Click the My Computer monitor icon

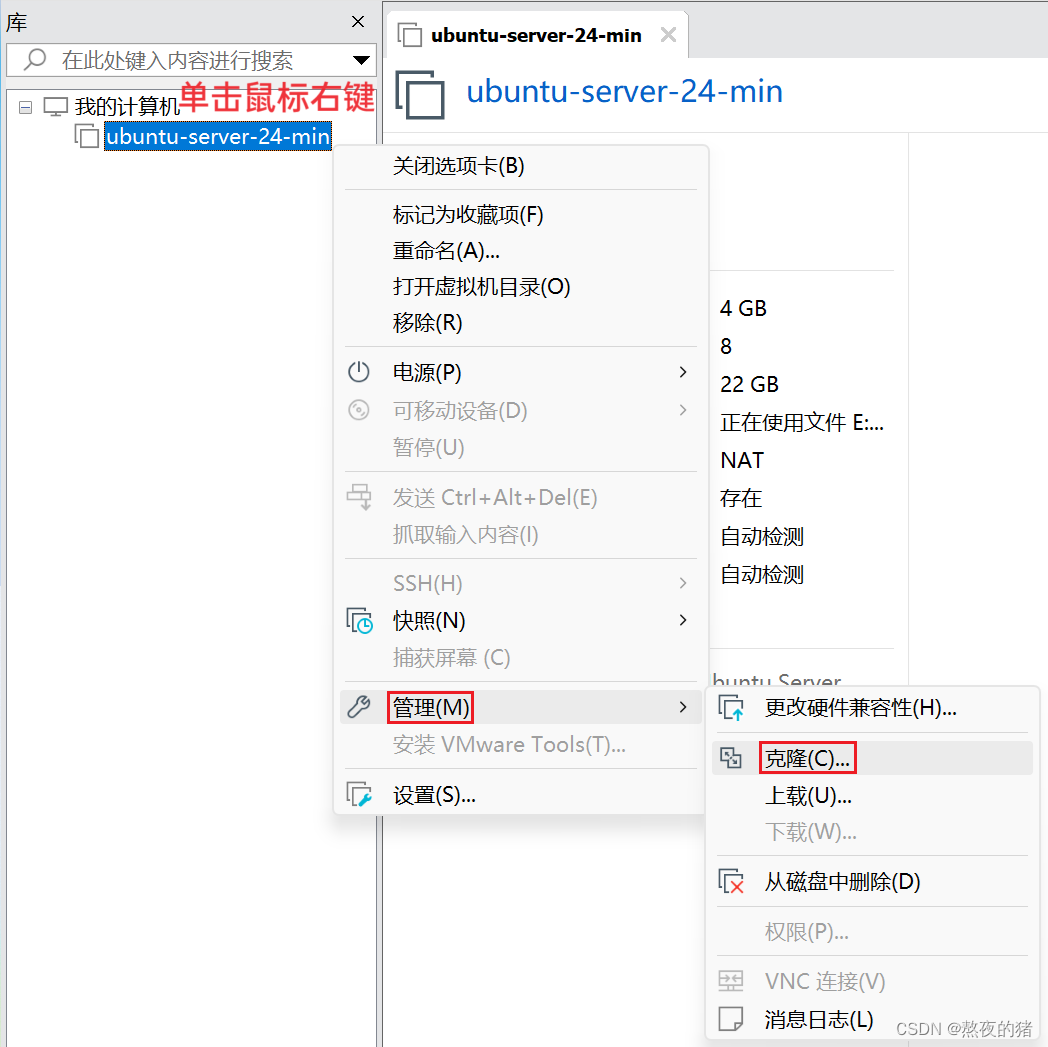(x=55, y=106)
